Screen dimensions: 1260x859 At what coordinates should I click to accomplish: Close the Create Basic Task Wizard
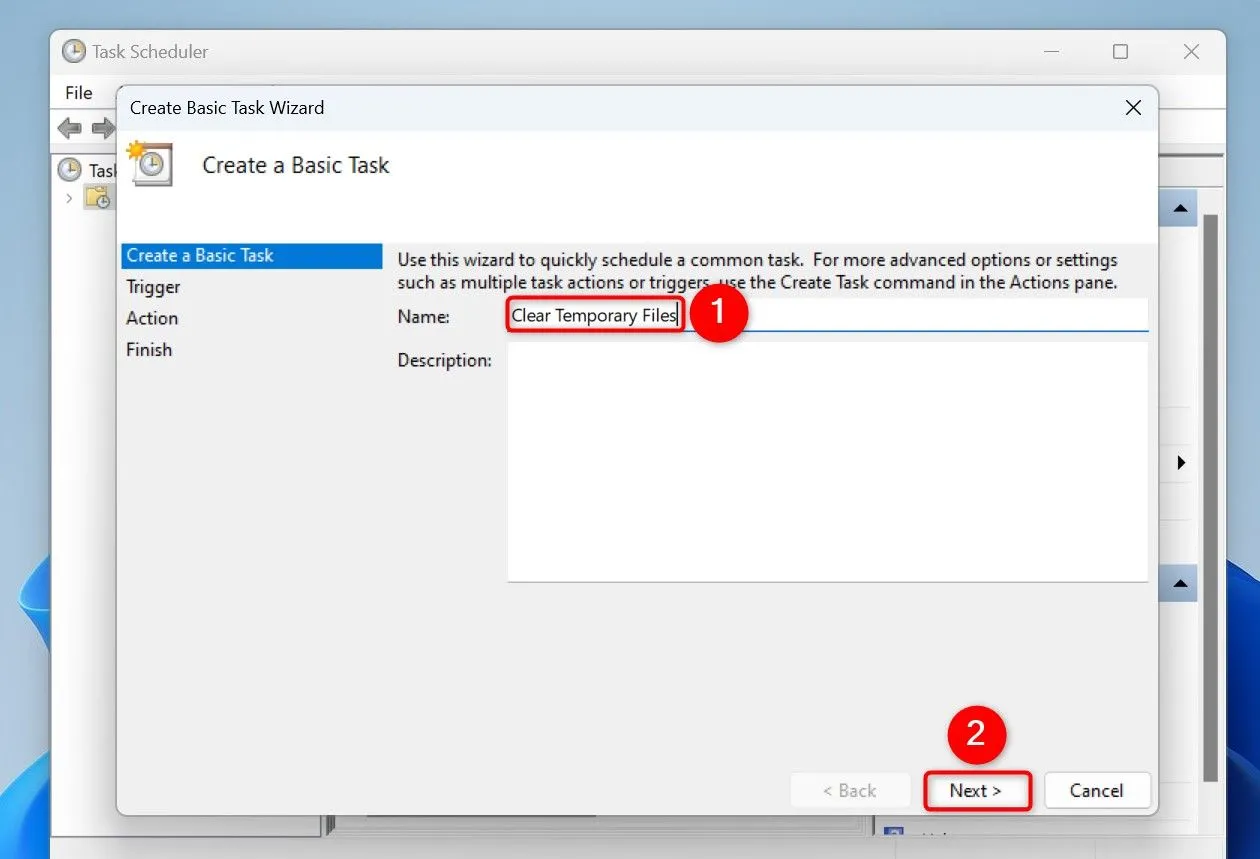coord(1133,107)
